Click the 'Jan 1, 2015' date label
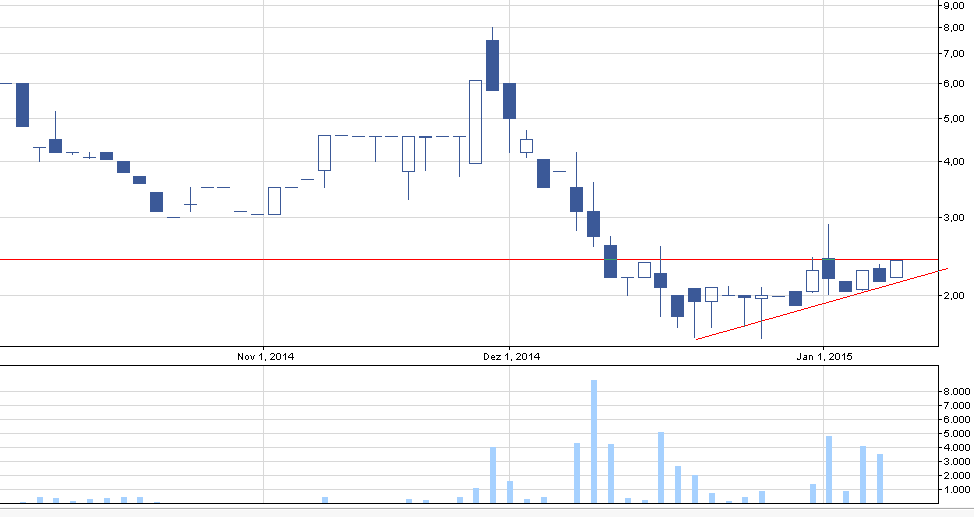This screenshot has width=974, height=517. pyautogui.click(x=824, y=357)
